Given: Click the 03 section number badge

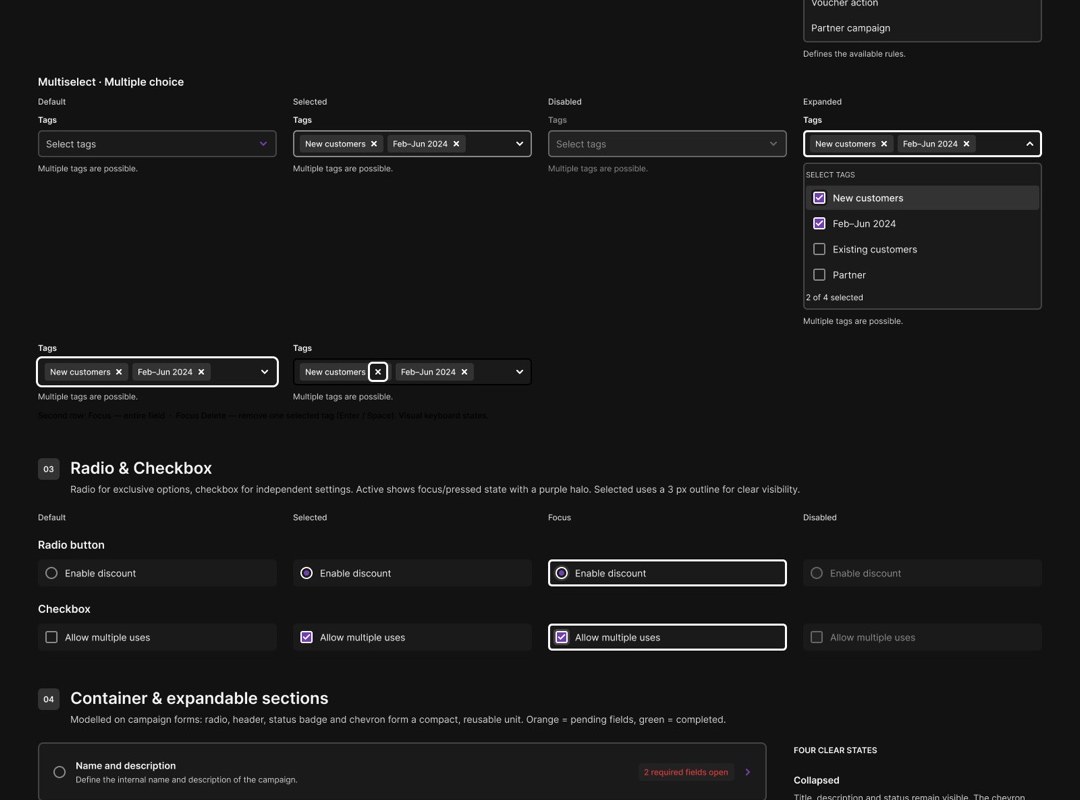Looking at the screenshot, I should (48, 469).
